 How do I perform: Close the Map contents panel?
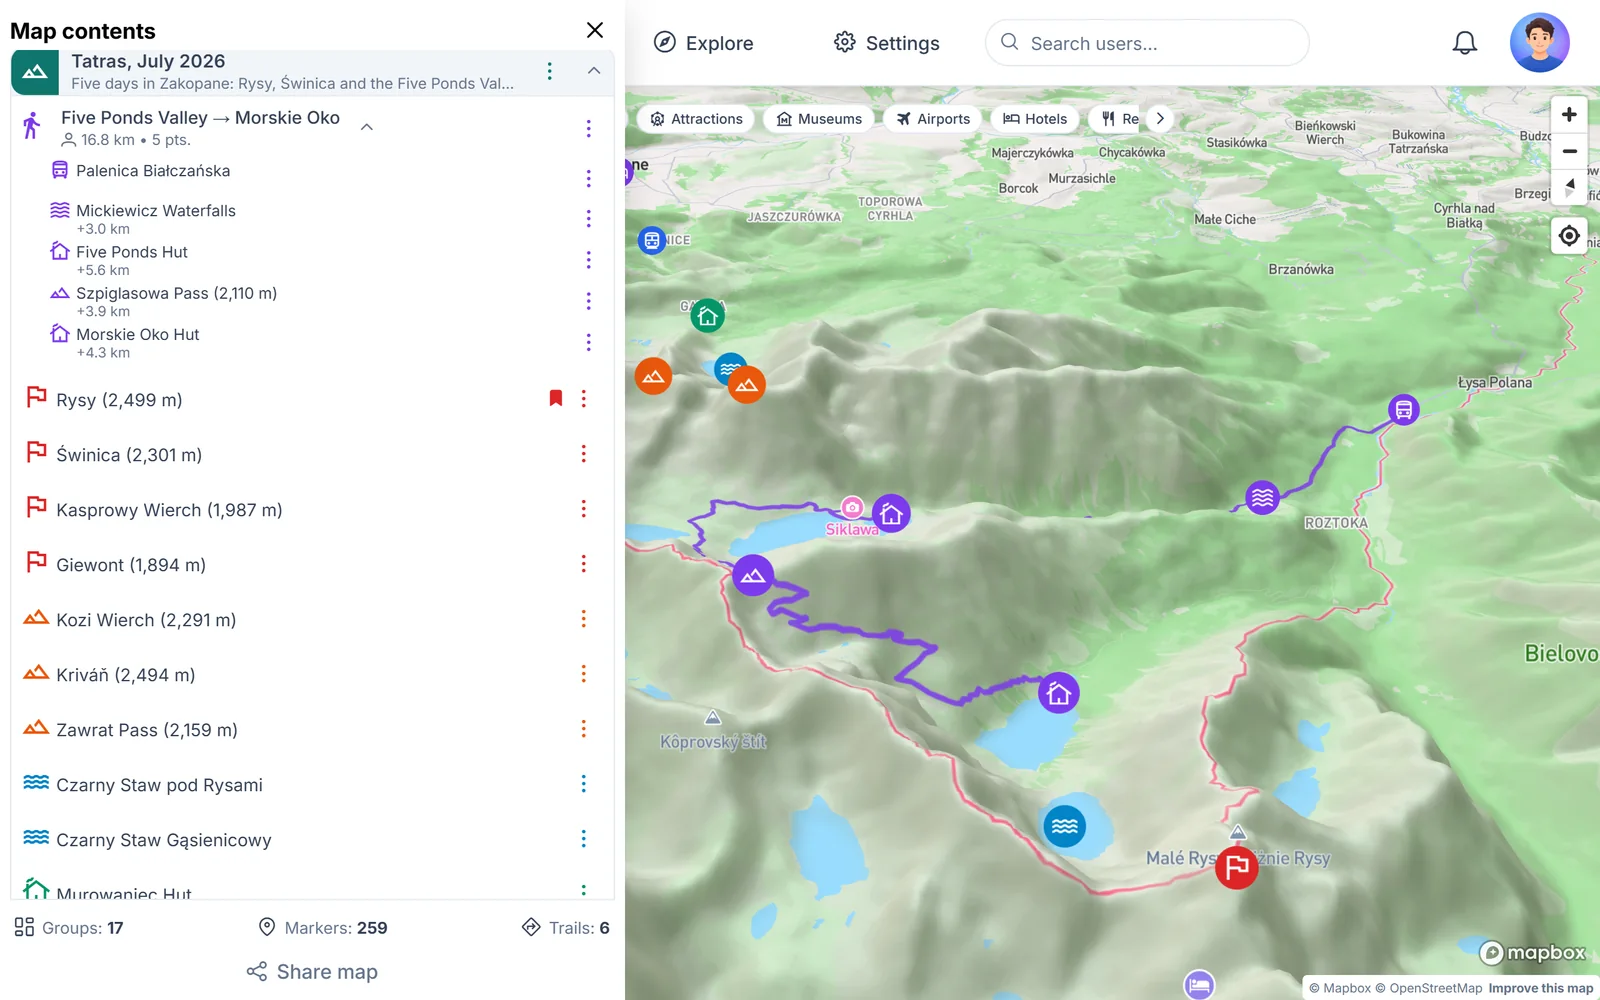pos(595,30)
